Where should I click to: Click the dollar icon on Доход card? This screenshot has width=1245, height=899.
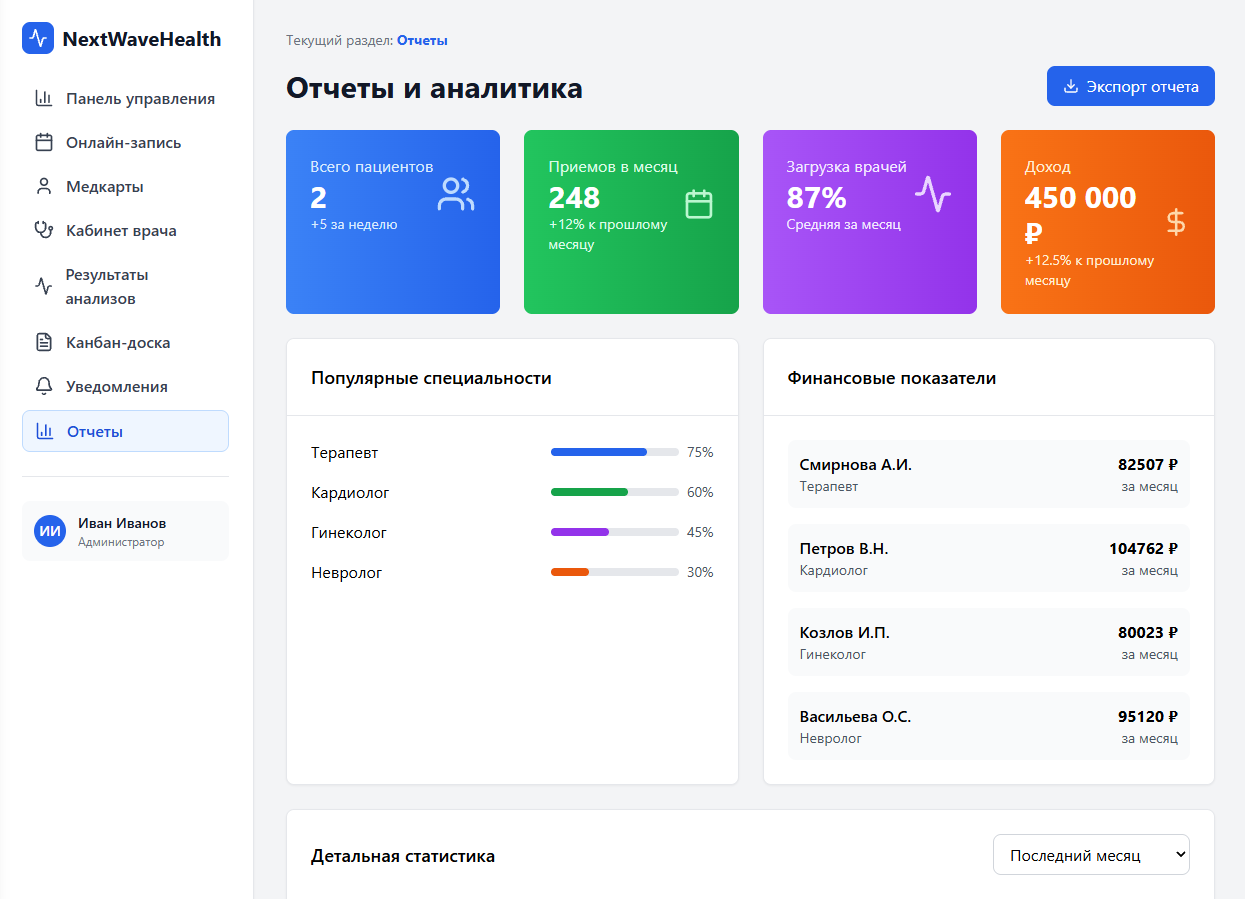click(x=1177, y=223)
